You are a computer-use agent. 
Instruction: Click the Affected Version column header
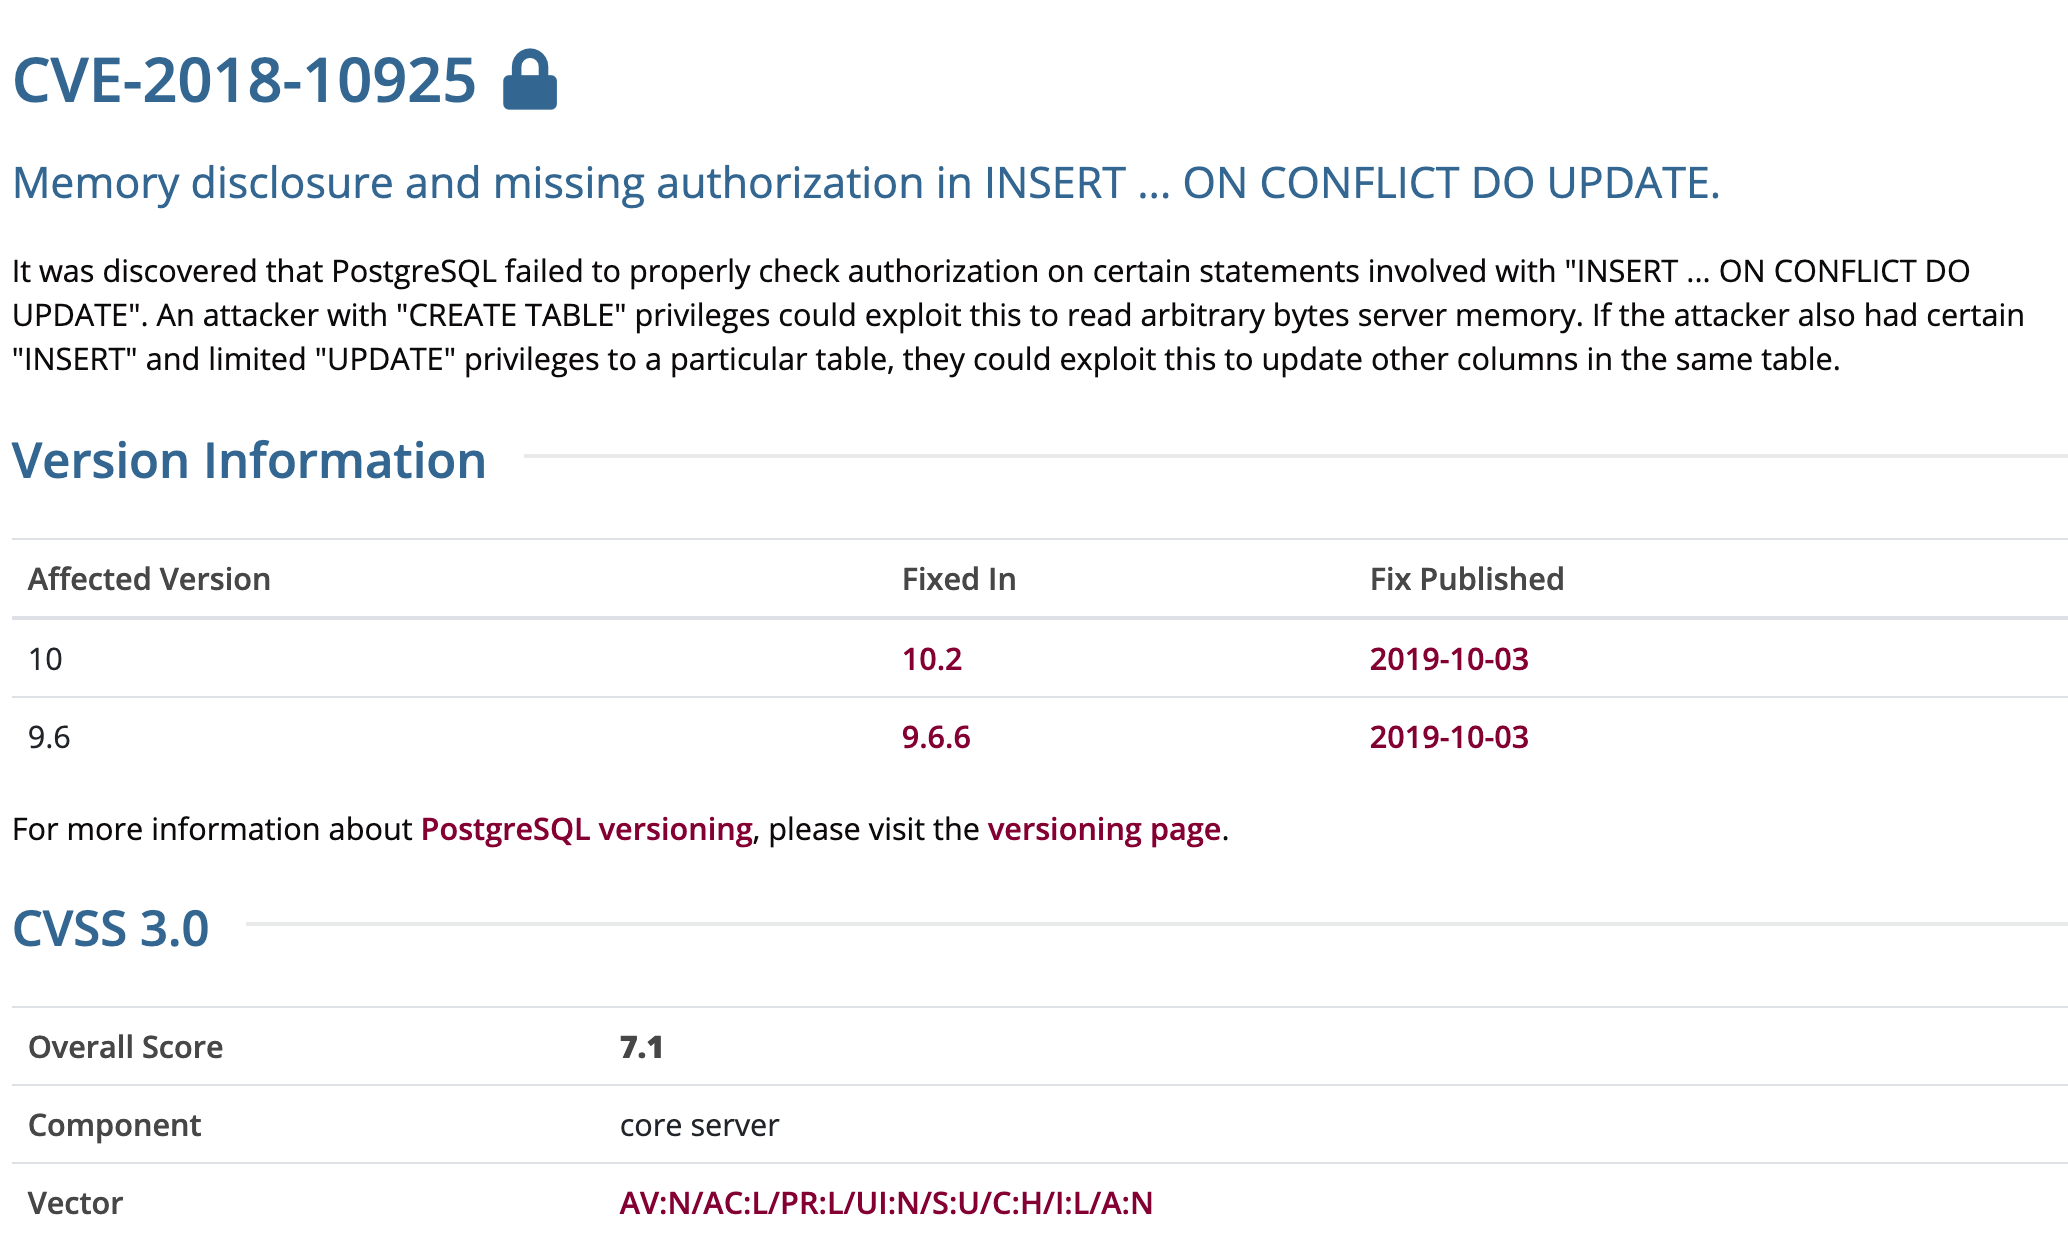[149, 579]
